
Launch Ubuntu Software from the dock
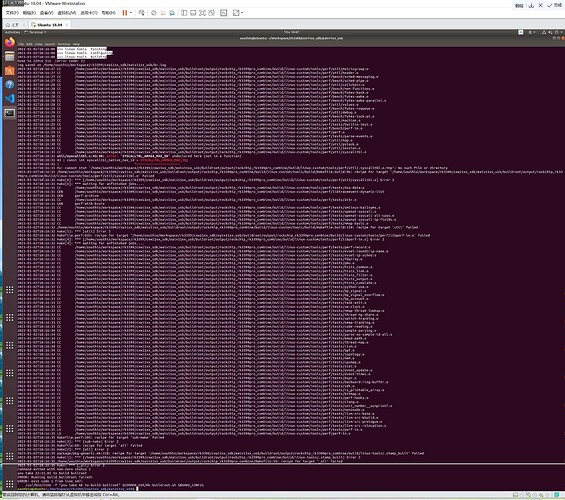pos(10,71)
